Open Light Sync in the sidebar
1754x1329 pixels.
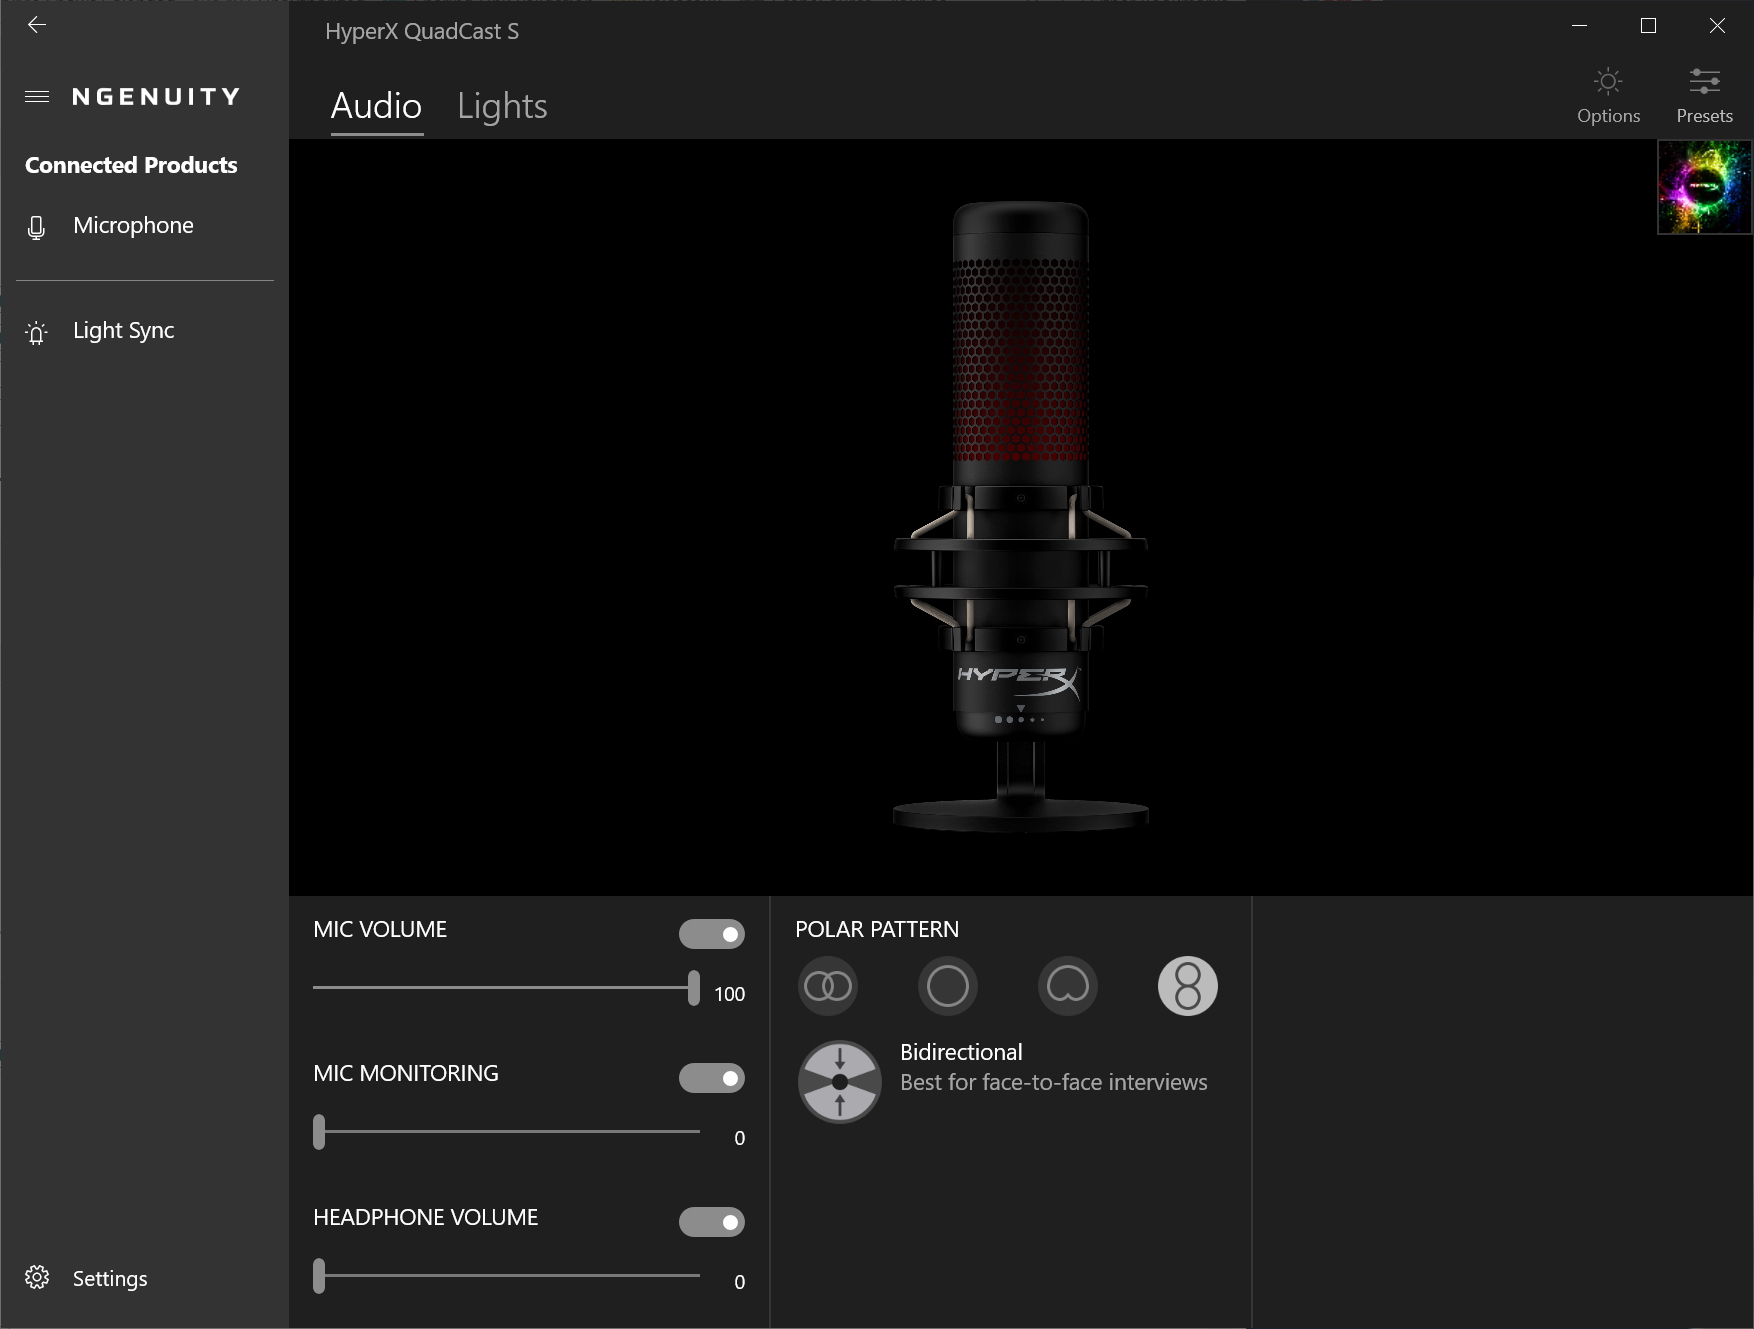point(123,331)
